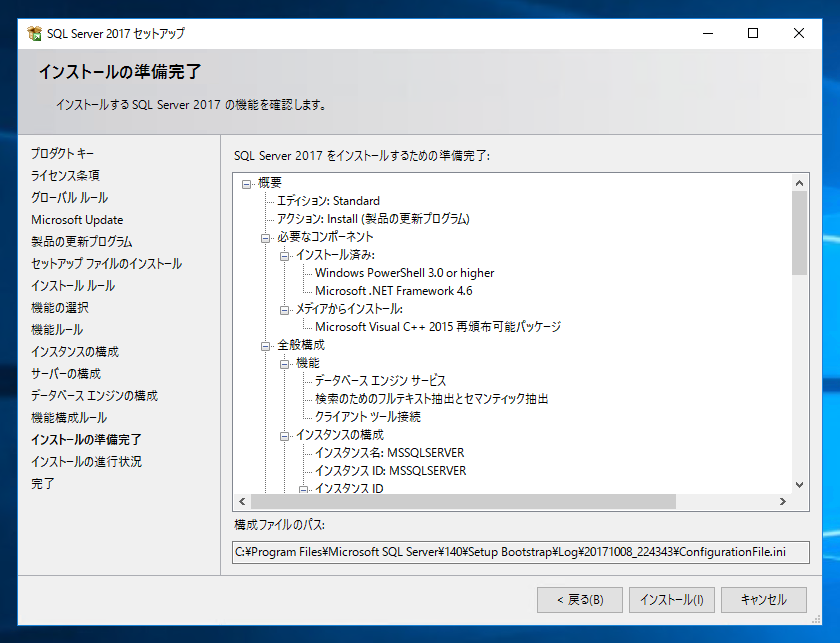The image size is (840, 643).
Task: Click the scroll down arrow of summary tree
Action: [799, 485]
